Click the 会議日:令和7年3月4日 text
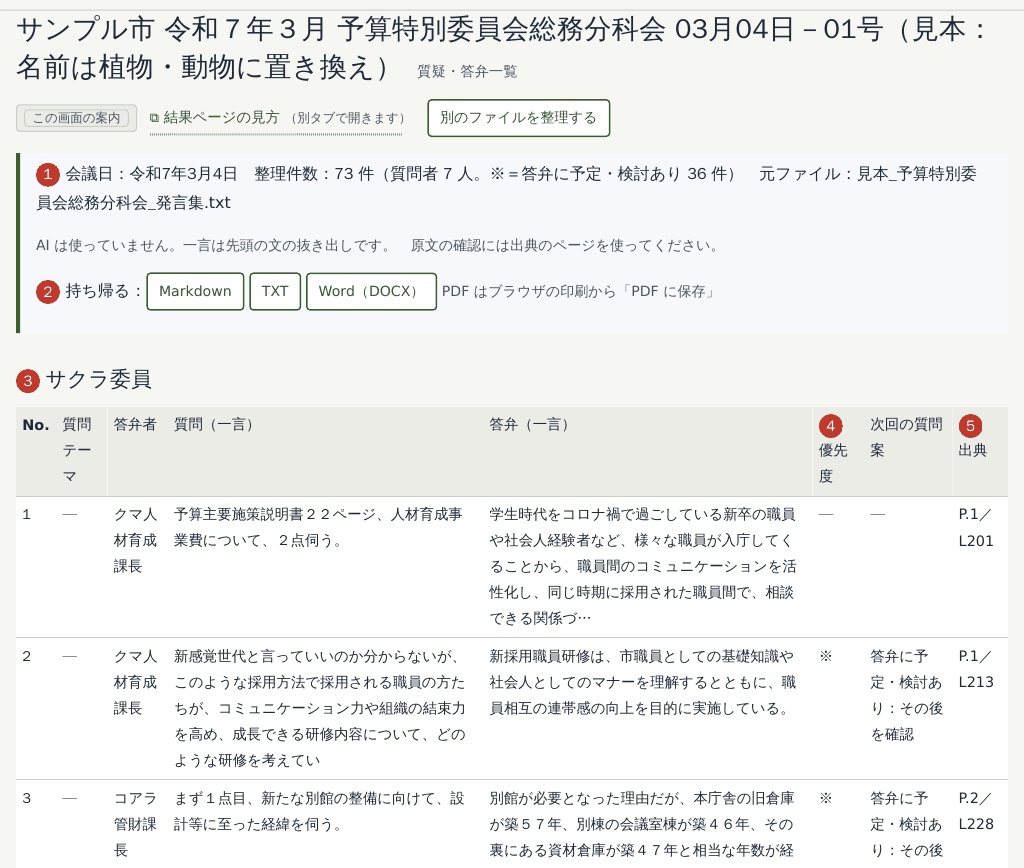Screen dimensions: 1024x868 (x=151, y=174)
